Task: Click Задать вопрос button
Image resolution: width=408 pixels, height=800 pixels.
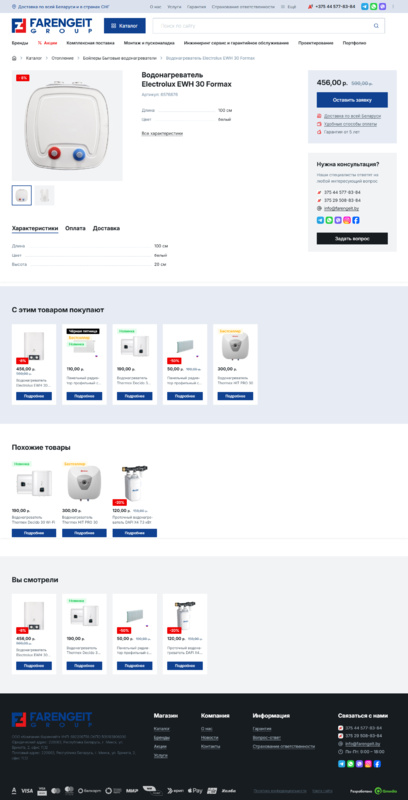Action: pyautogui.click(x=352, y=238)
